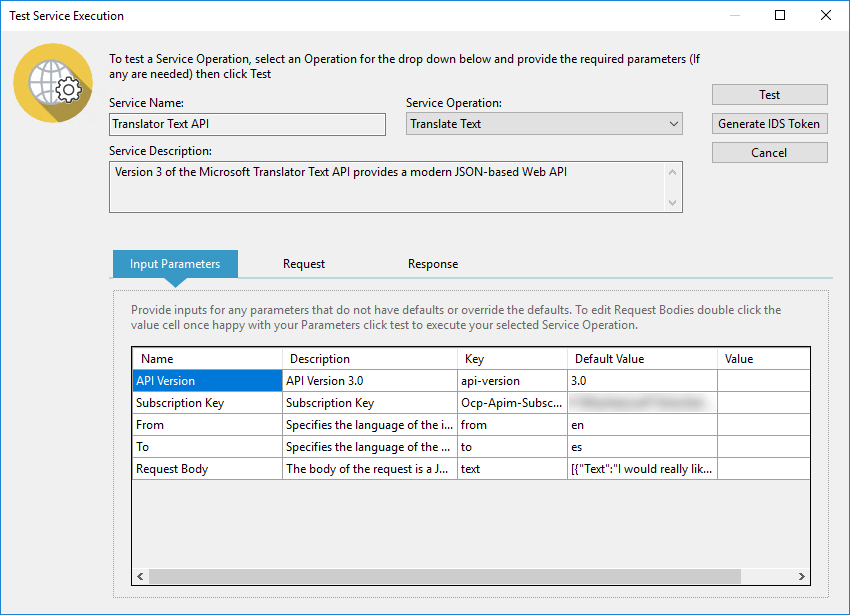Click 'The body of the request is a J...' cell

370,469
